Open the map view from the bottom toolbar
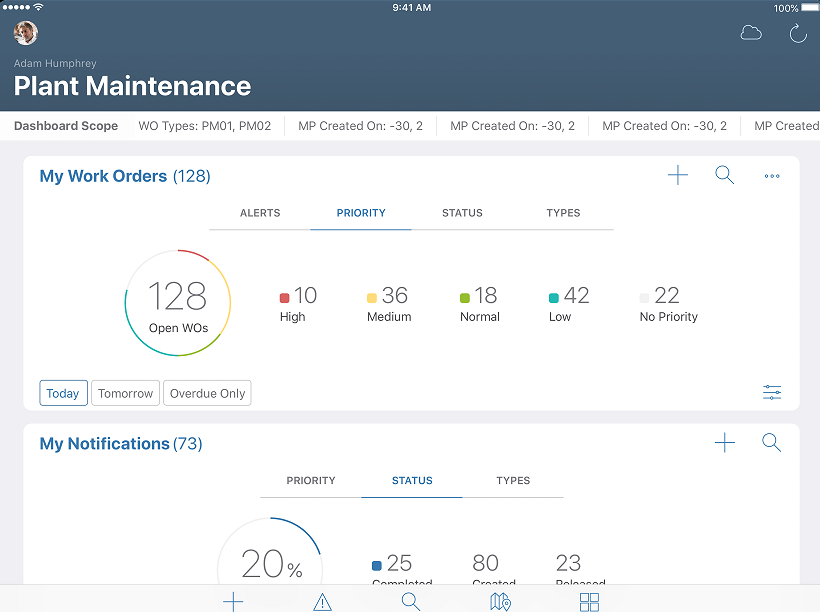 point(499,601)
